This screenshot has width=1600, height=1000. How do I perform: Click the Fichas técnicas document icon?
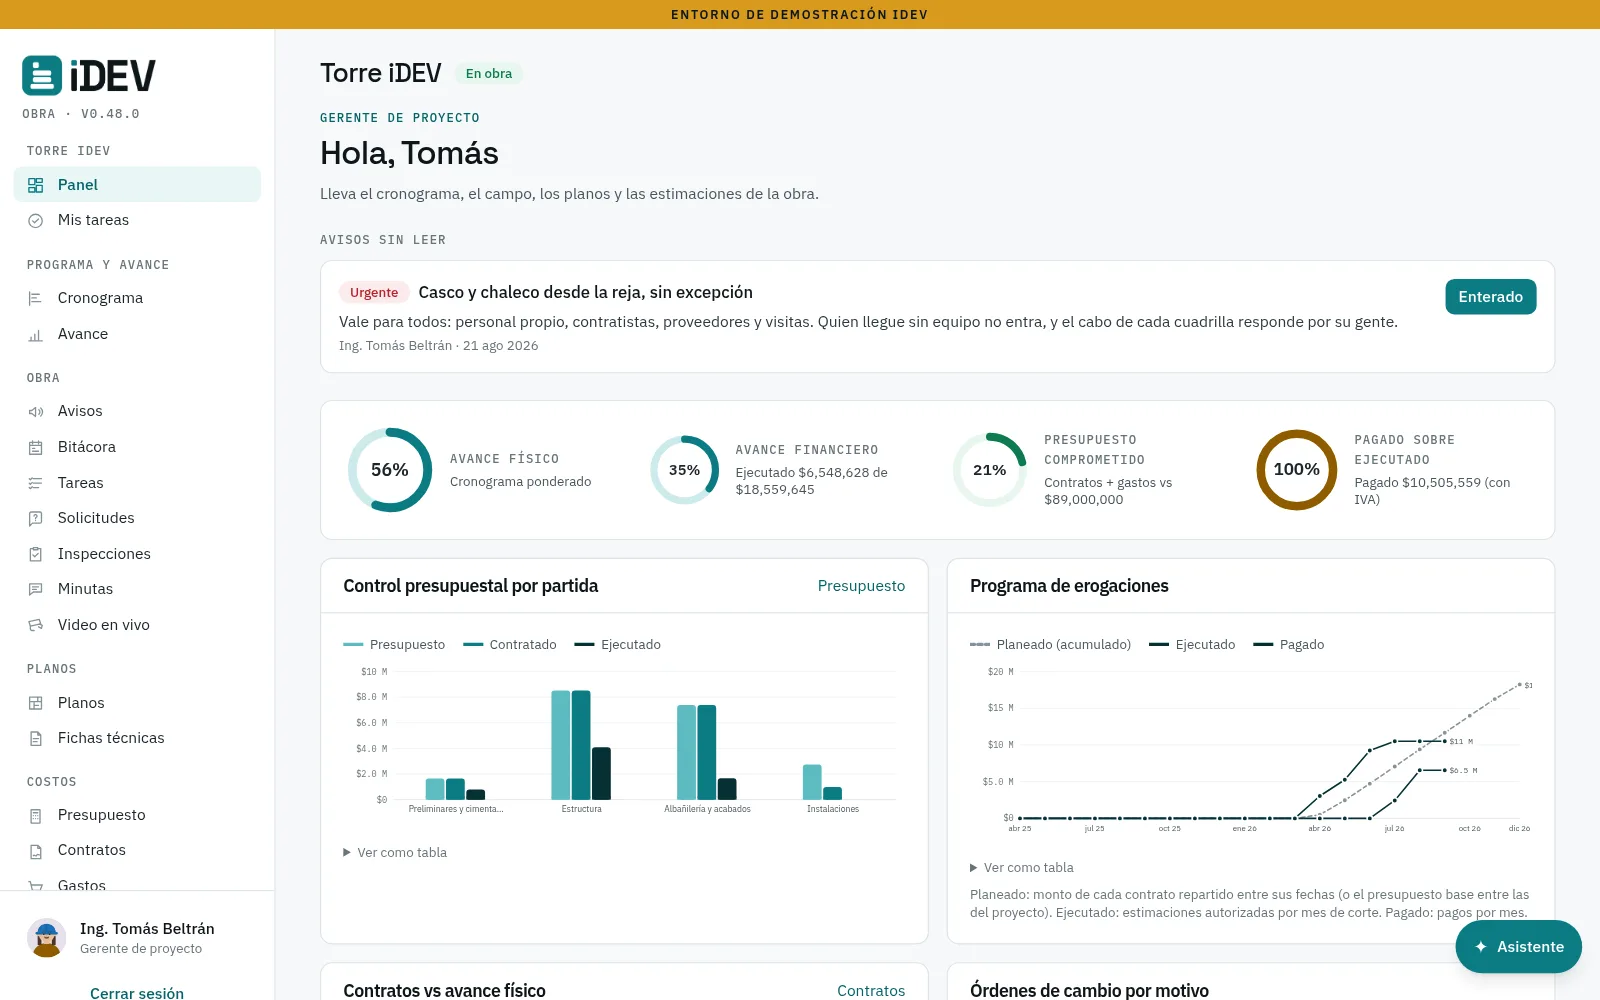click(x=36, y=738)
